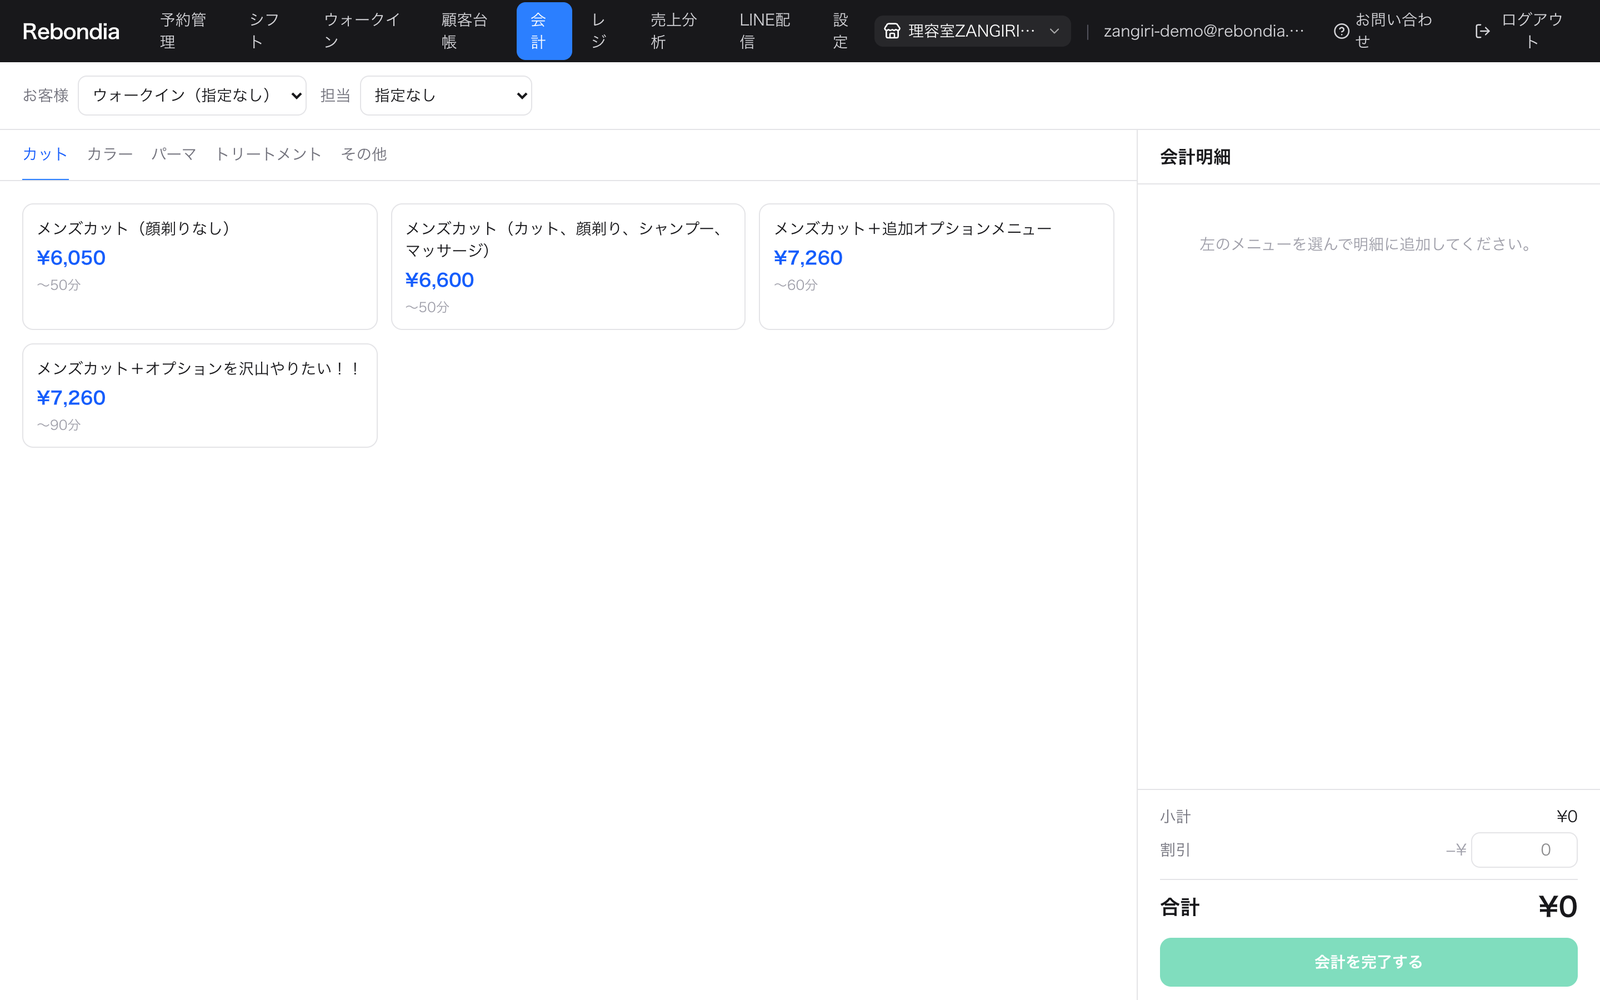1600x1000 pixels.
Task: Click the zangiri-demo@rebondia account email
Action: (x=1204, y=31)
